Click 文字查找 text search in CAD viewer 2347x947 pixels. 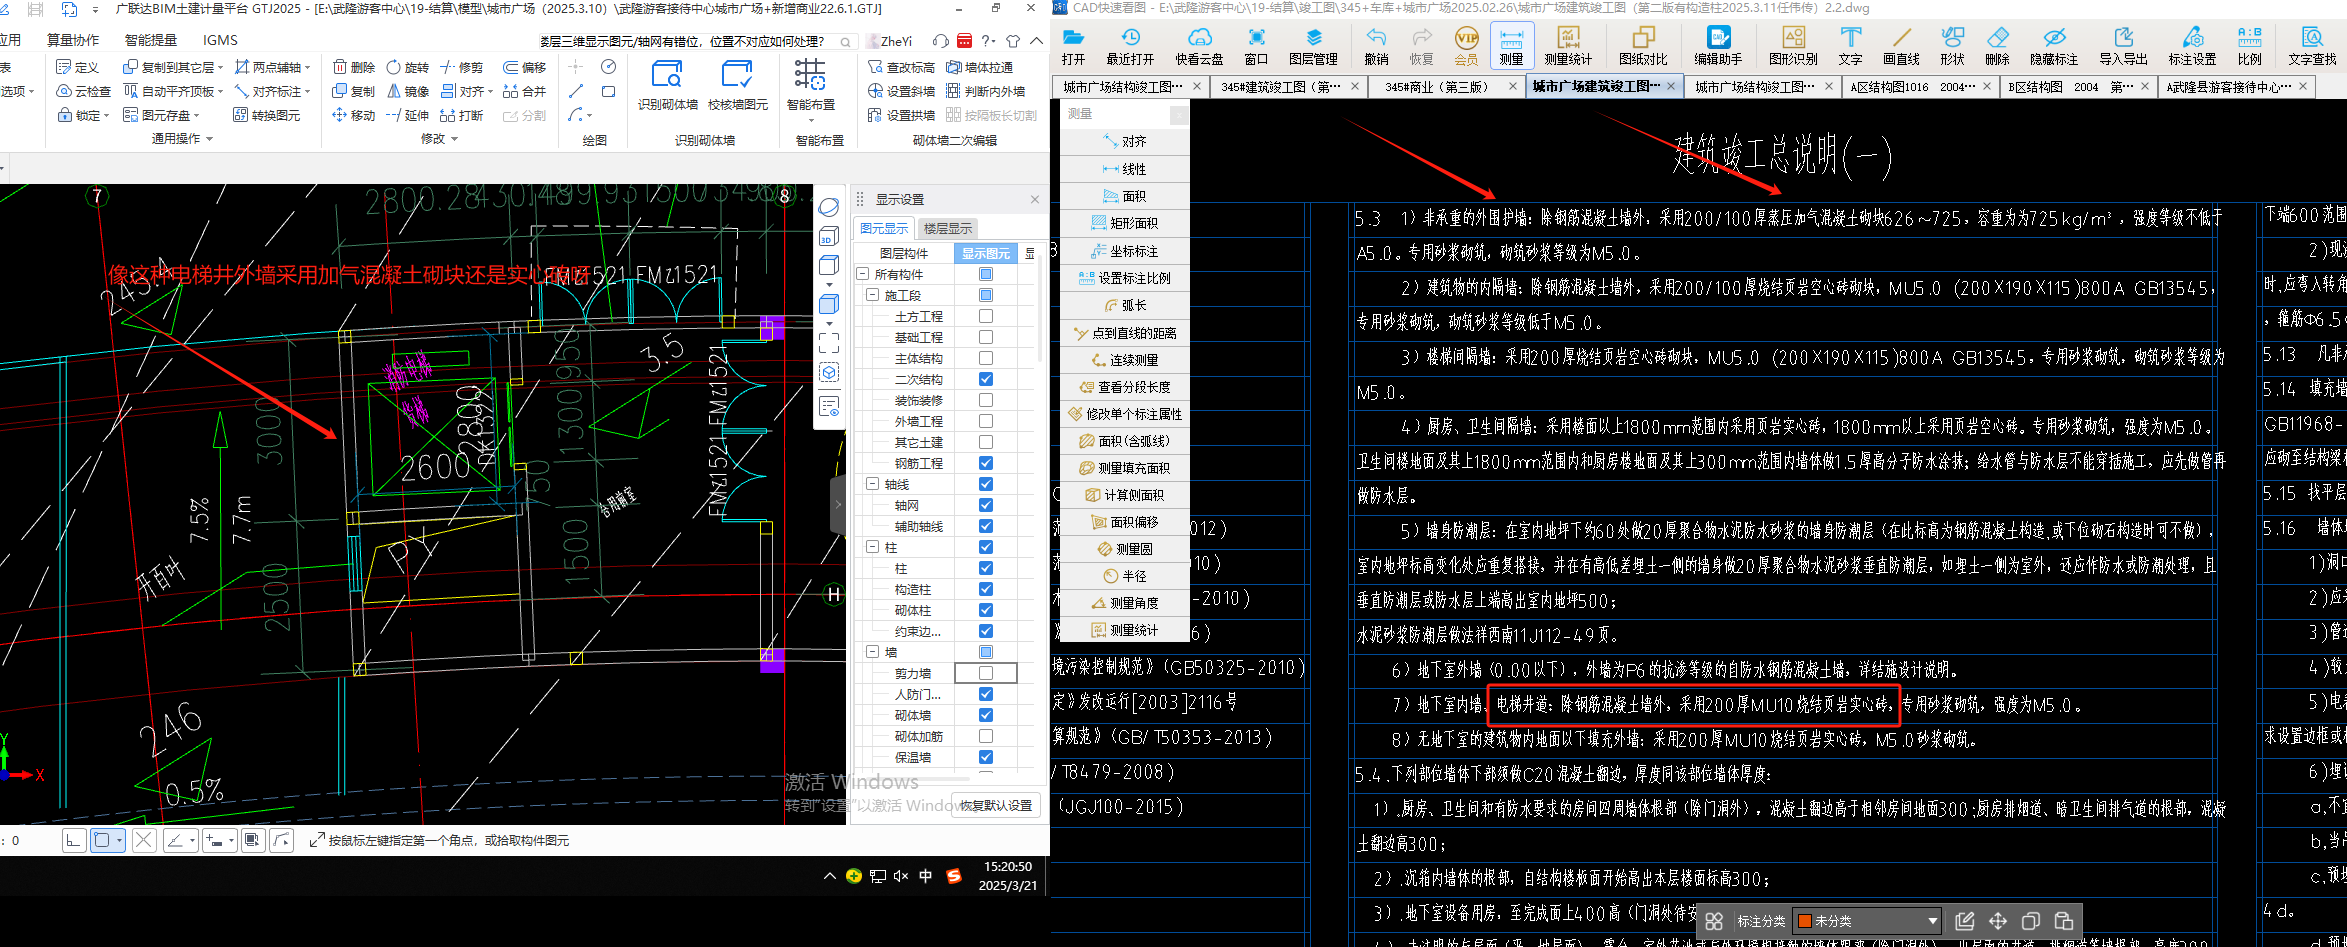tap(2312, 46)
